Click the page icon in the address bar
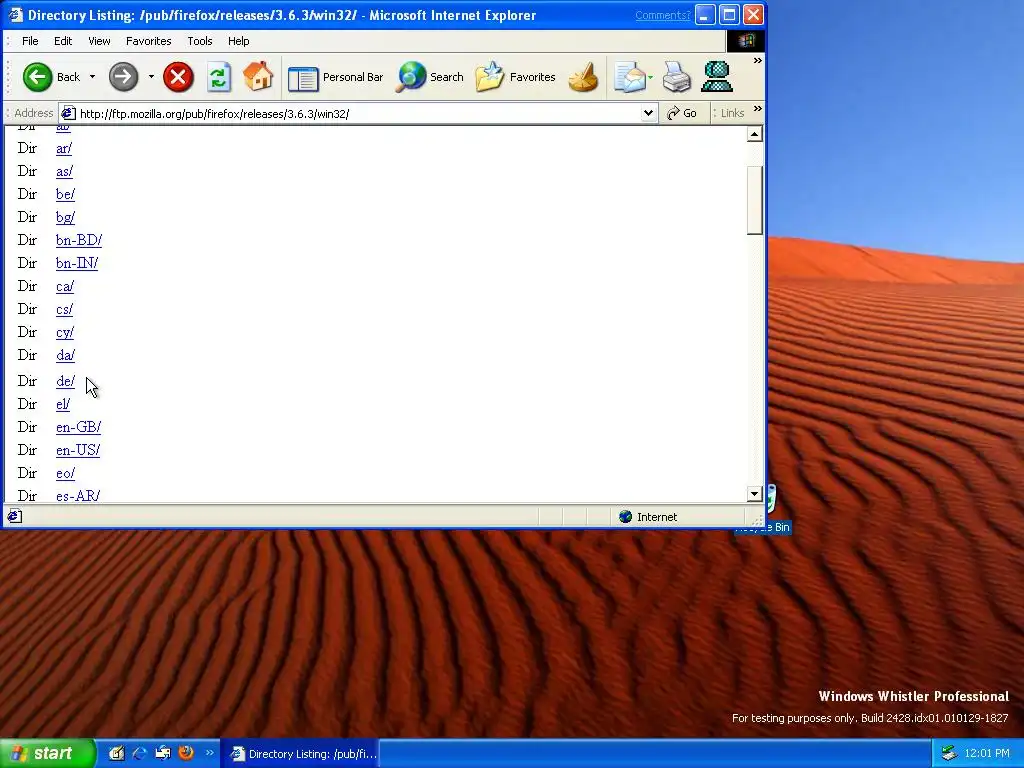The width and height of the screenshot is (1024, 768). [68, 114]
